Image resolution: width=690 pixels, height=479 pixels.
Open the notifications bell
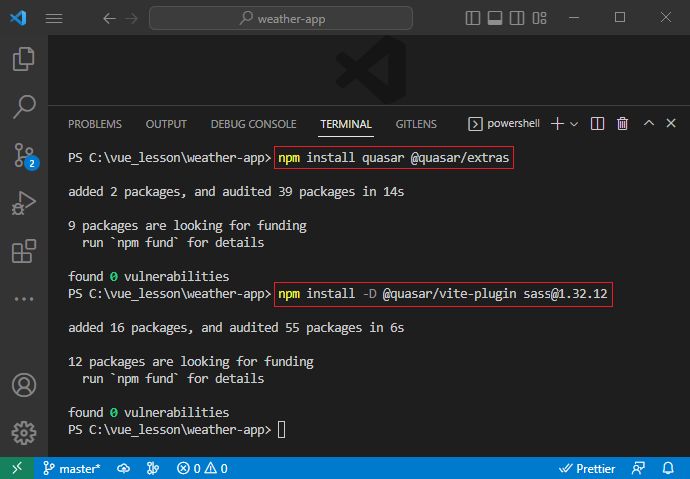pyautogui.click(x=668, y=468)
